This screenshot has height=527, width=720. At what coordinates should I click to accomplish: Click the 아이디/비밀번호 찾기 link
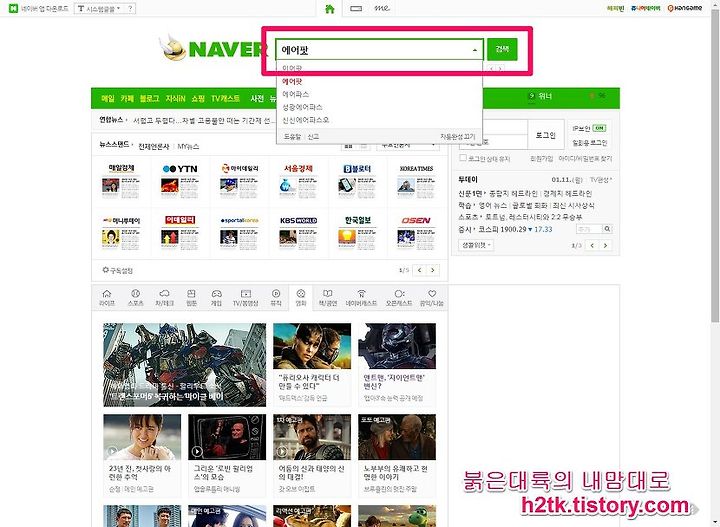click(x=585, y=158)
